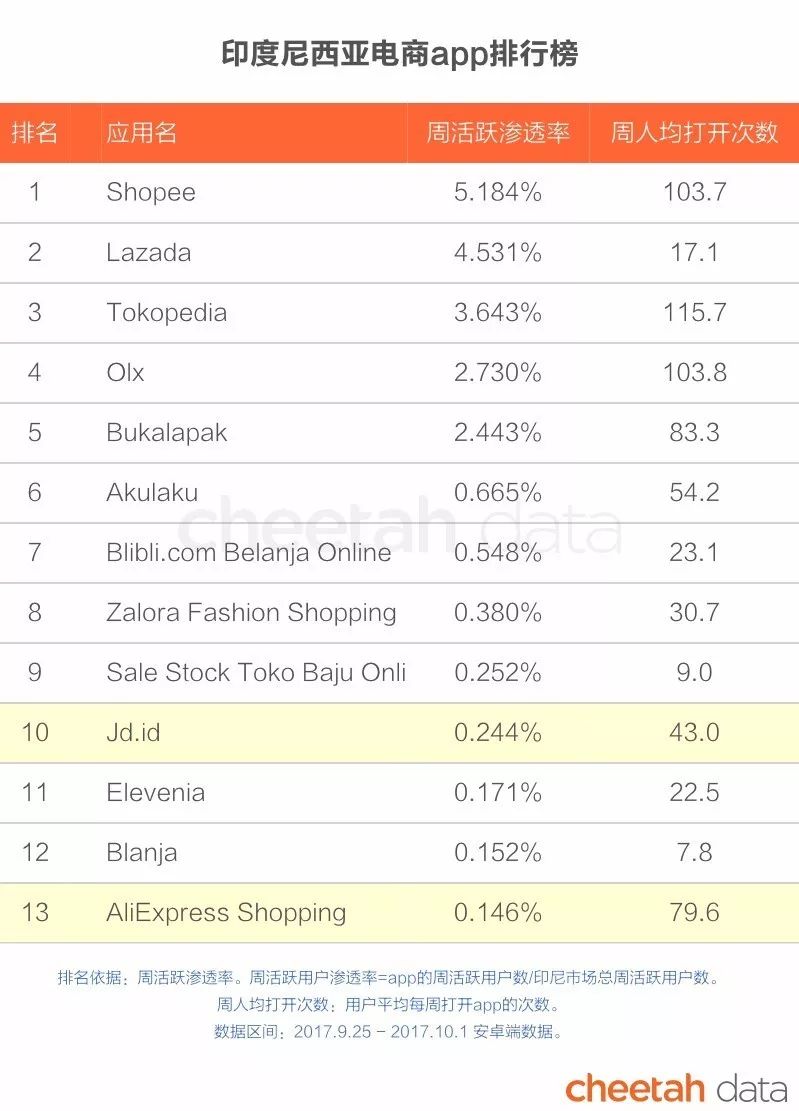Viewport: 799px width, 1111px height.
Task: Sort by 周活跃渗透率 header
Action: click(497, 132)
